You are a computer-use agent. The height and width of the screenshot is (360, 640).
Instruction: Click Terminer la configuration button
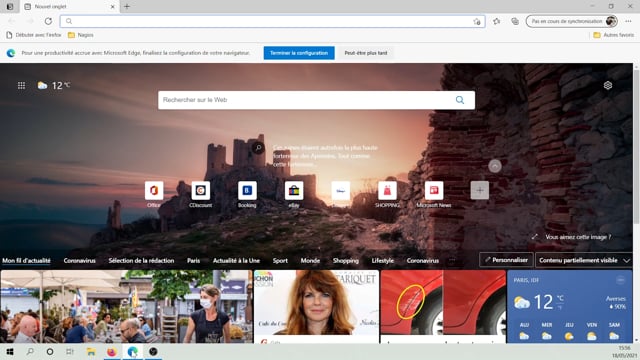(x=299, y=53)
